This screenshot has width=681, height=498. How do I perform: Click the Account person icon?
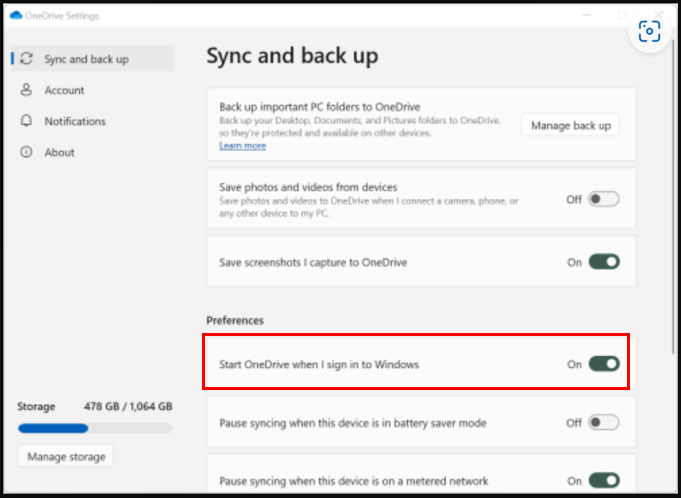click(x=26, y=90)
